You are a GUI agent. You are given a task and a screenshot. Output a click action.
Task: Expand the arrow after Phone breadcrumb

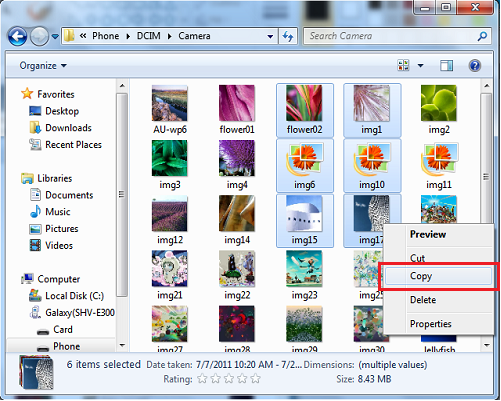pyautogui.click(x=128, y=36)
